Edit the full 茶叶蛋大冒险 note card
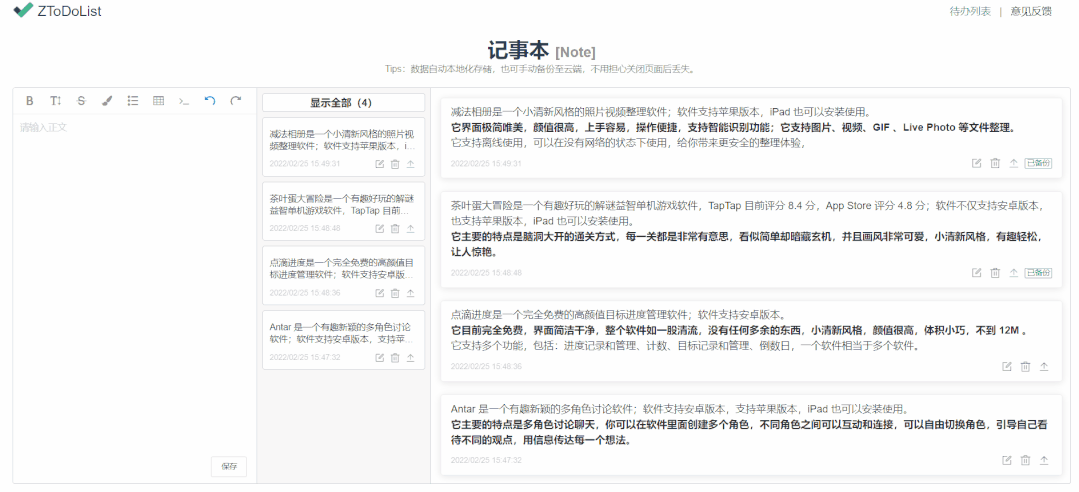Screen dimensions: 1079x492 [x=976, y=272]
